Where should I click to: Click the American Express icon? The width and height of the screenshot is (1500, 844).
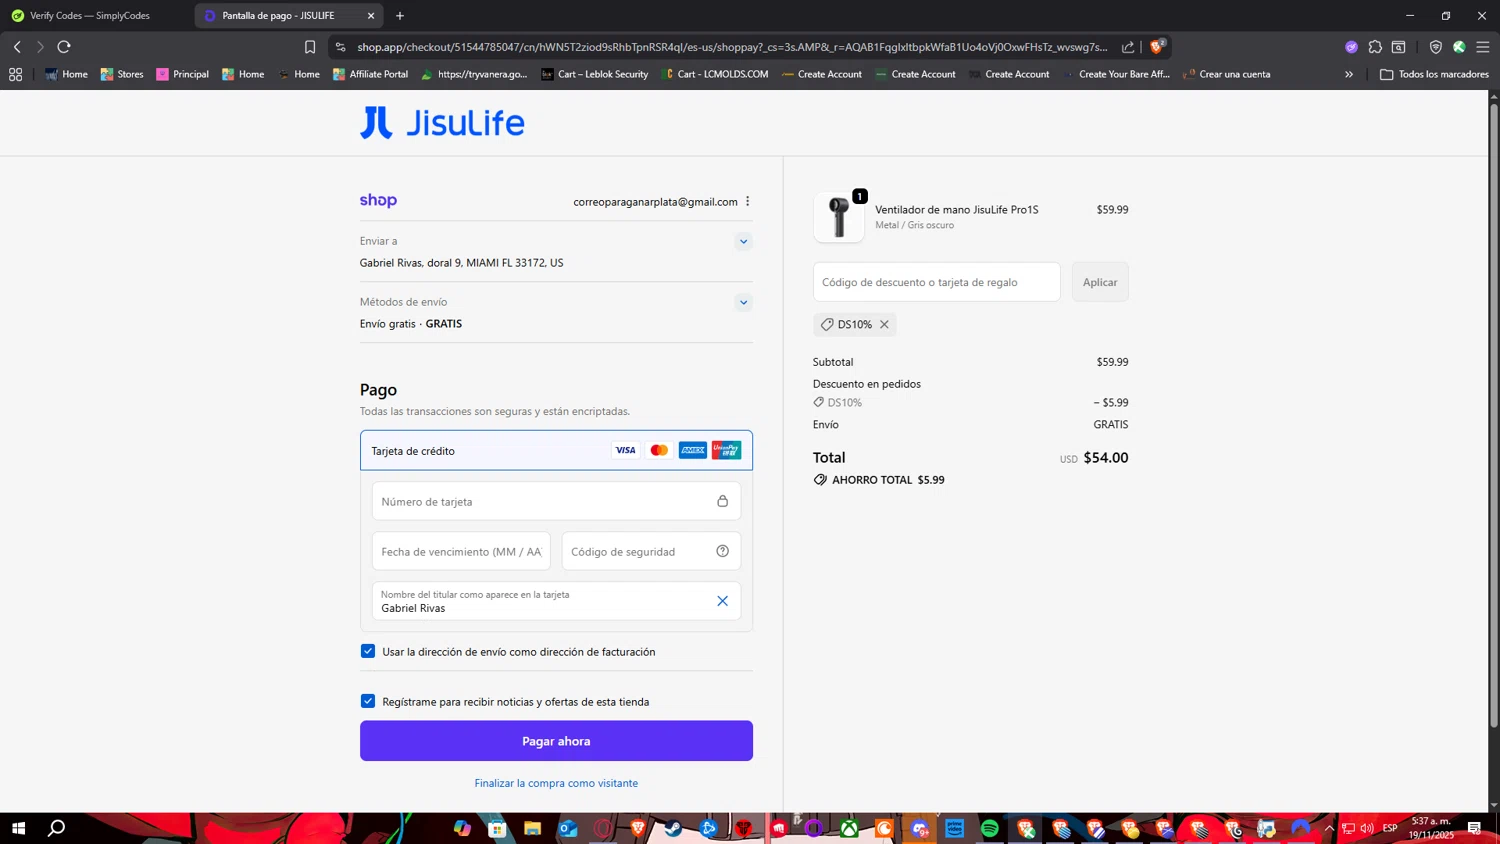692,450
